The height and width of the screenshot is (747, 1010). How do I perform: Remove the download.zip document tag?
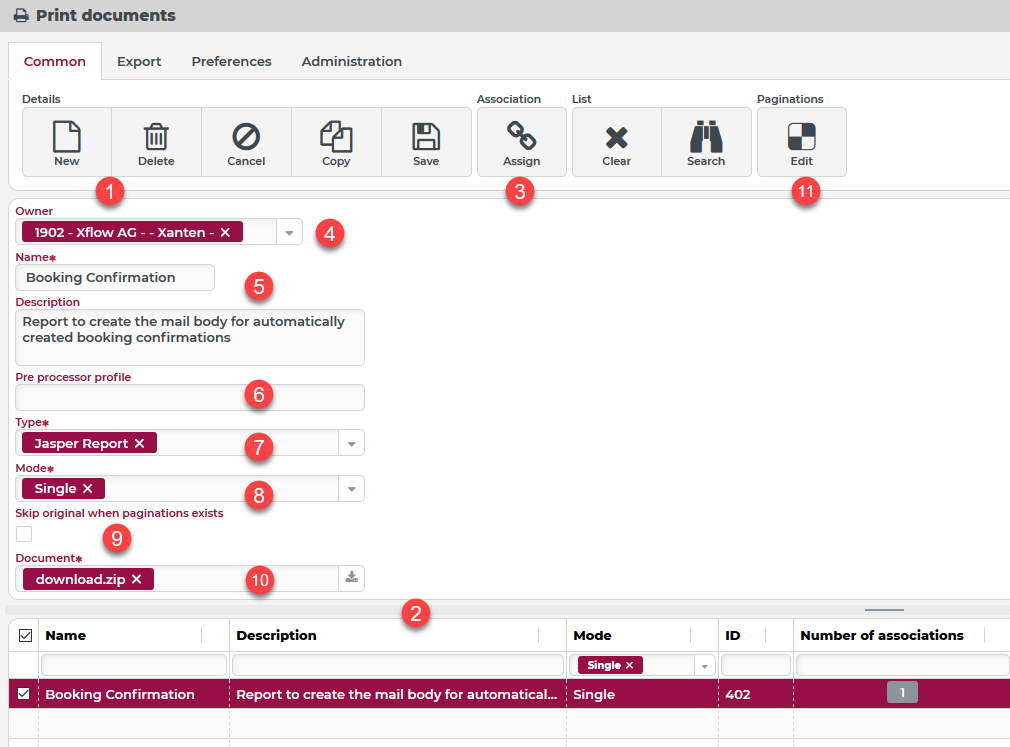pyautogui.click(x=137, y=579)
